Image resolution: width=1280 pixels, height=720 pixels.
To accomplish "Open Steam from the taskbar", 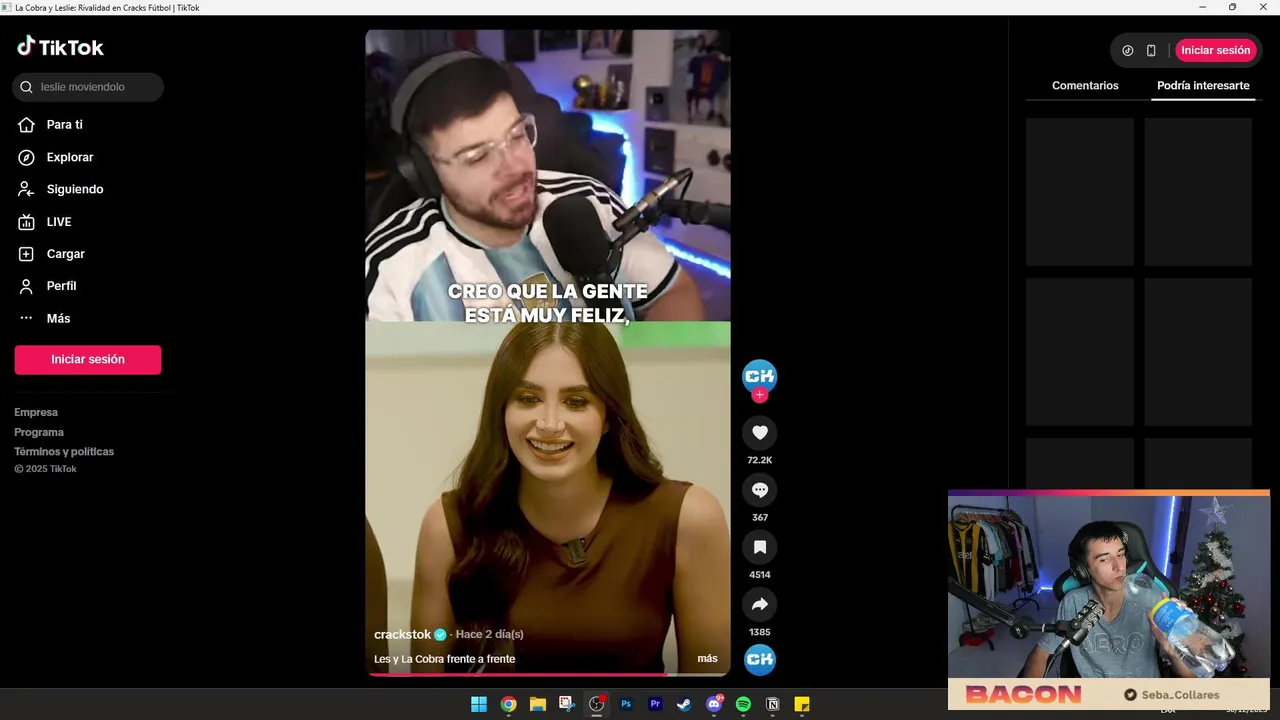I will (684, 704).
